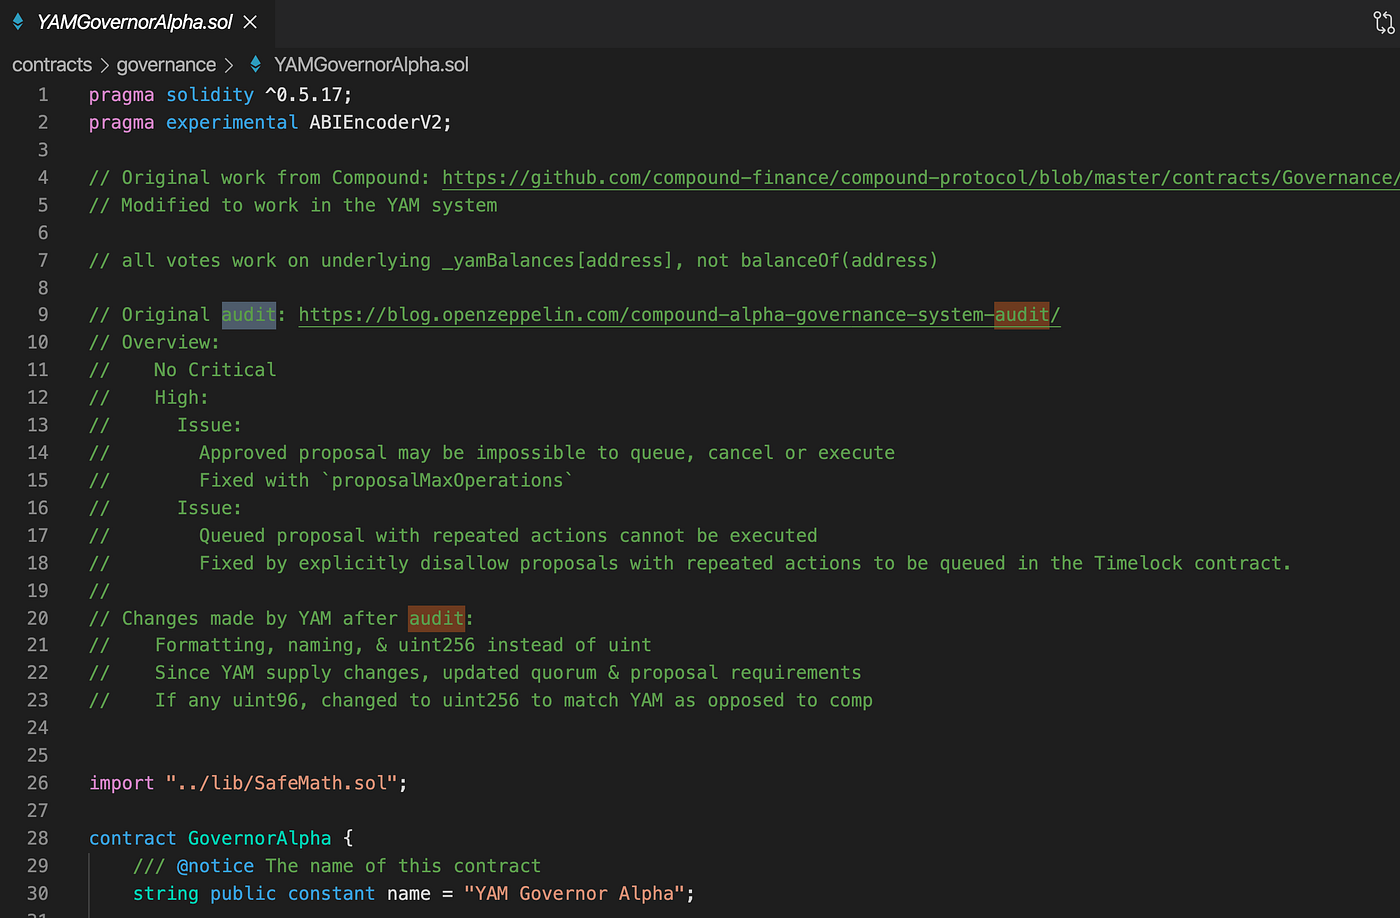The width and height of the screenshot is (1400, 918).
Task: Click highlighted 'audit' in 'Changes made by YAM'
Action: [437, 618]
